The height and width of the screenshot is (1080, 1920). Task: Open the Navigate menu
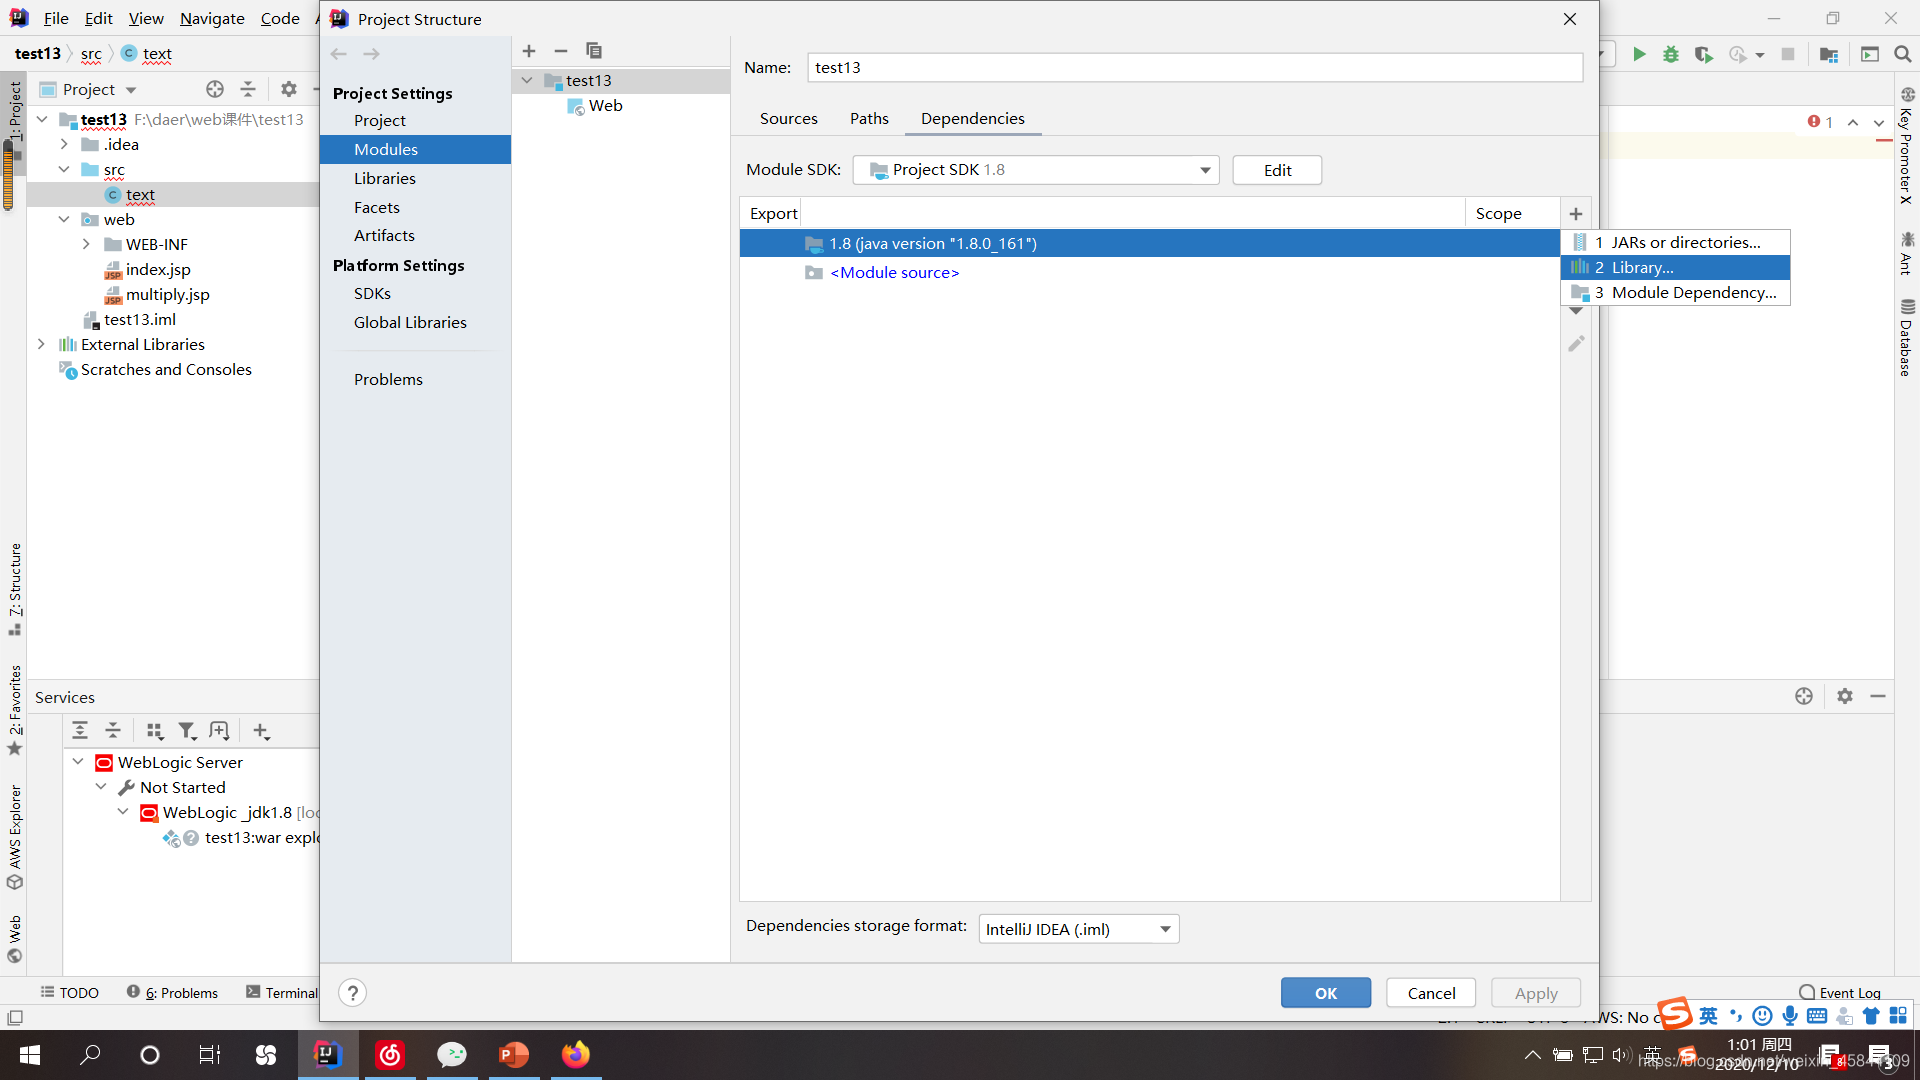click(x=212, y=18)
